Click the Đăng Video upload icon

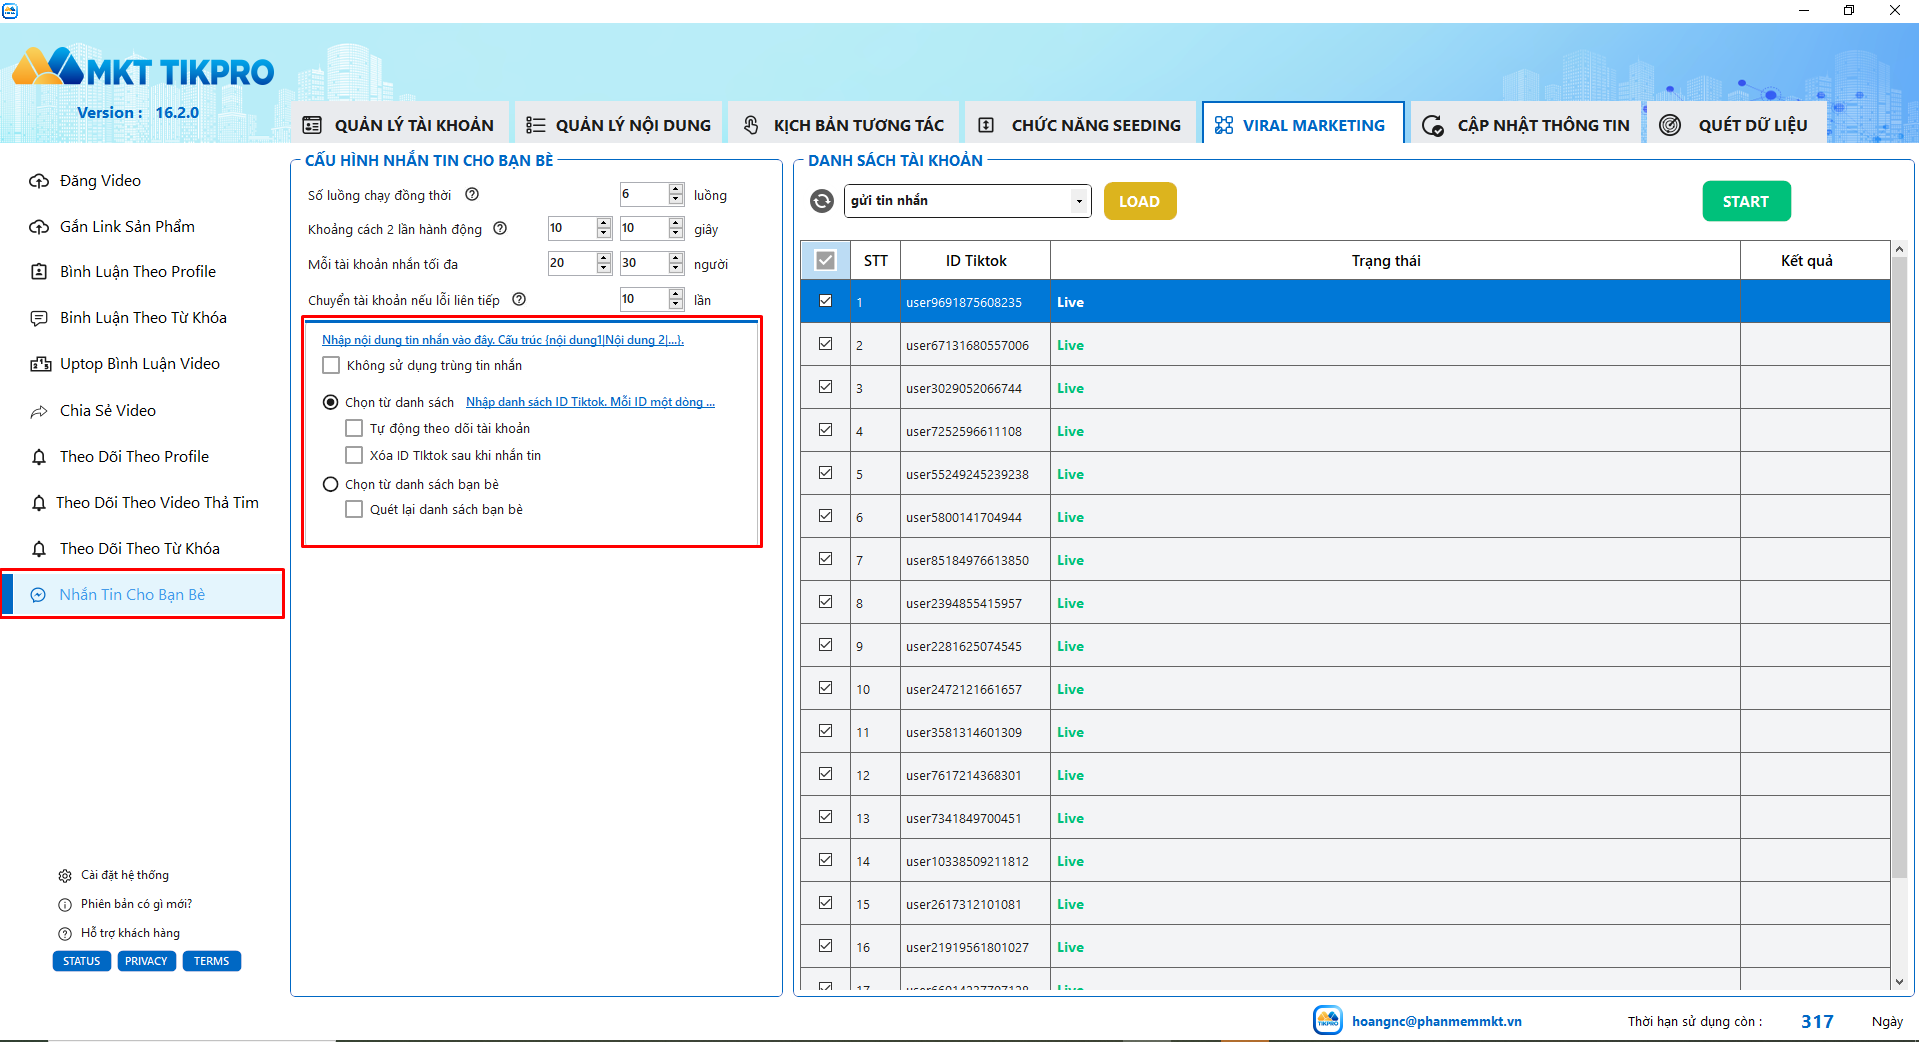pyautogui.click(x=39, y=181)
